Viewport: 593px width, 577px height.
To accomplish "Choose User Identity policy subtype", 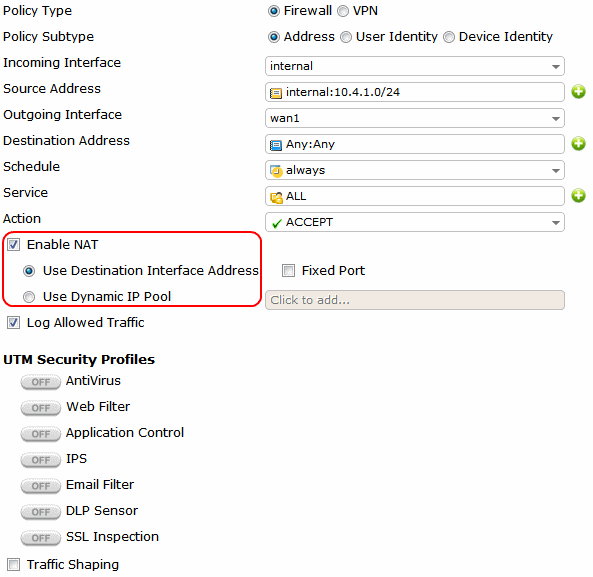I will (x=346, y=37).
